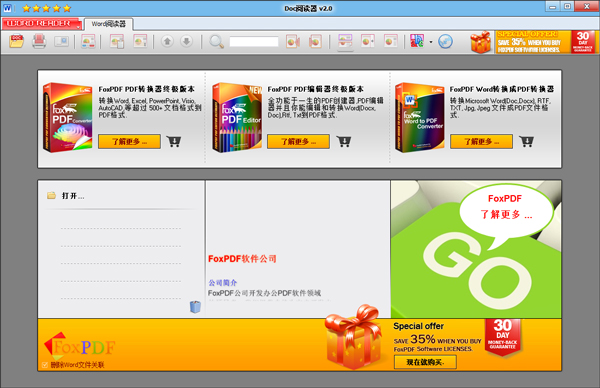Screen dimensions: 600x388
Task: Open the 公司简介 link
Action: [x=223, y=283]
